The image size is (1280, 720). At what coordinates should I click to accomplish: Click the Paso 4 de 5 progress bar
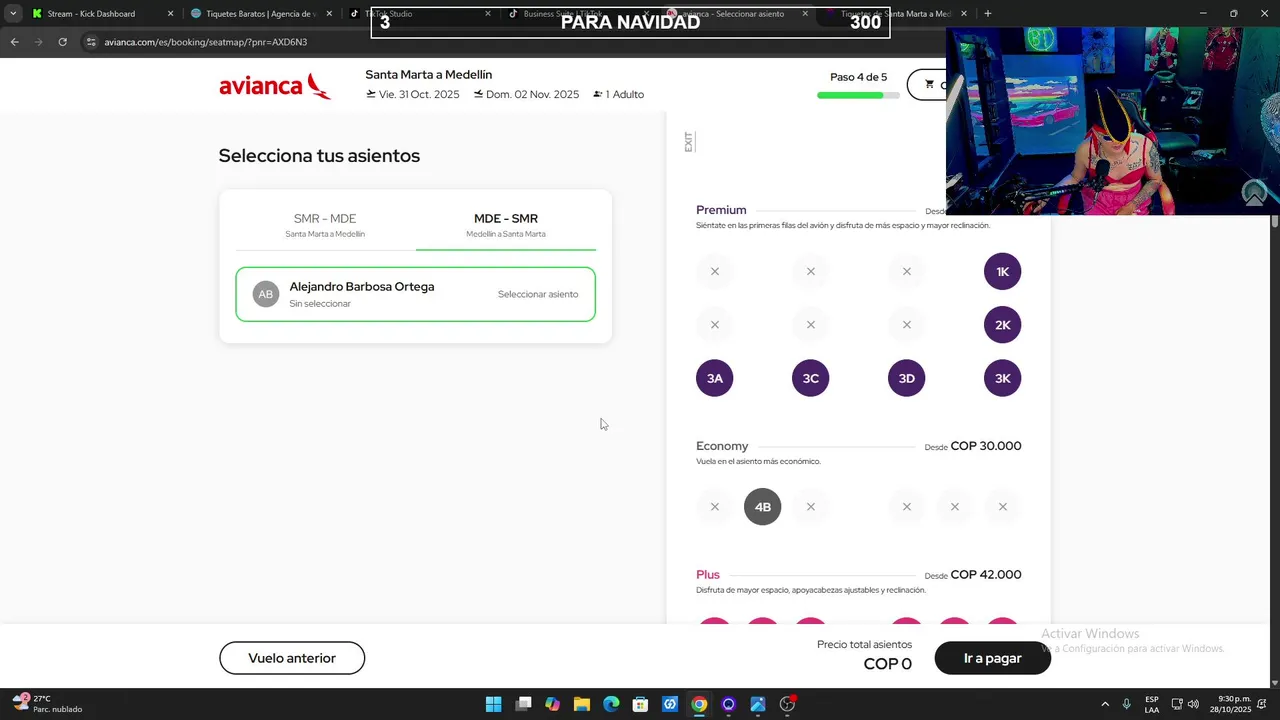pos(857,95)
